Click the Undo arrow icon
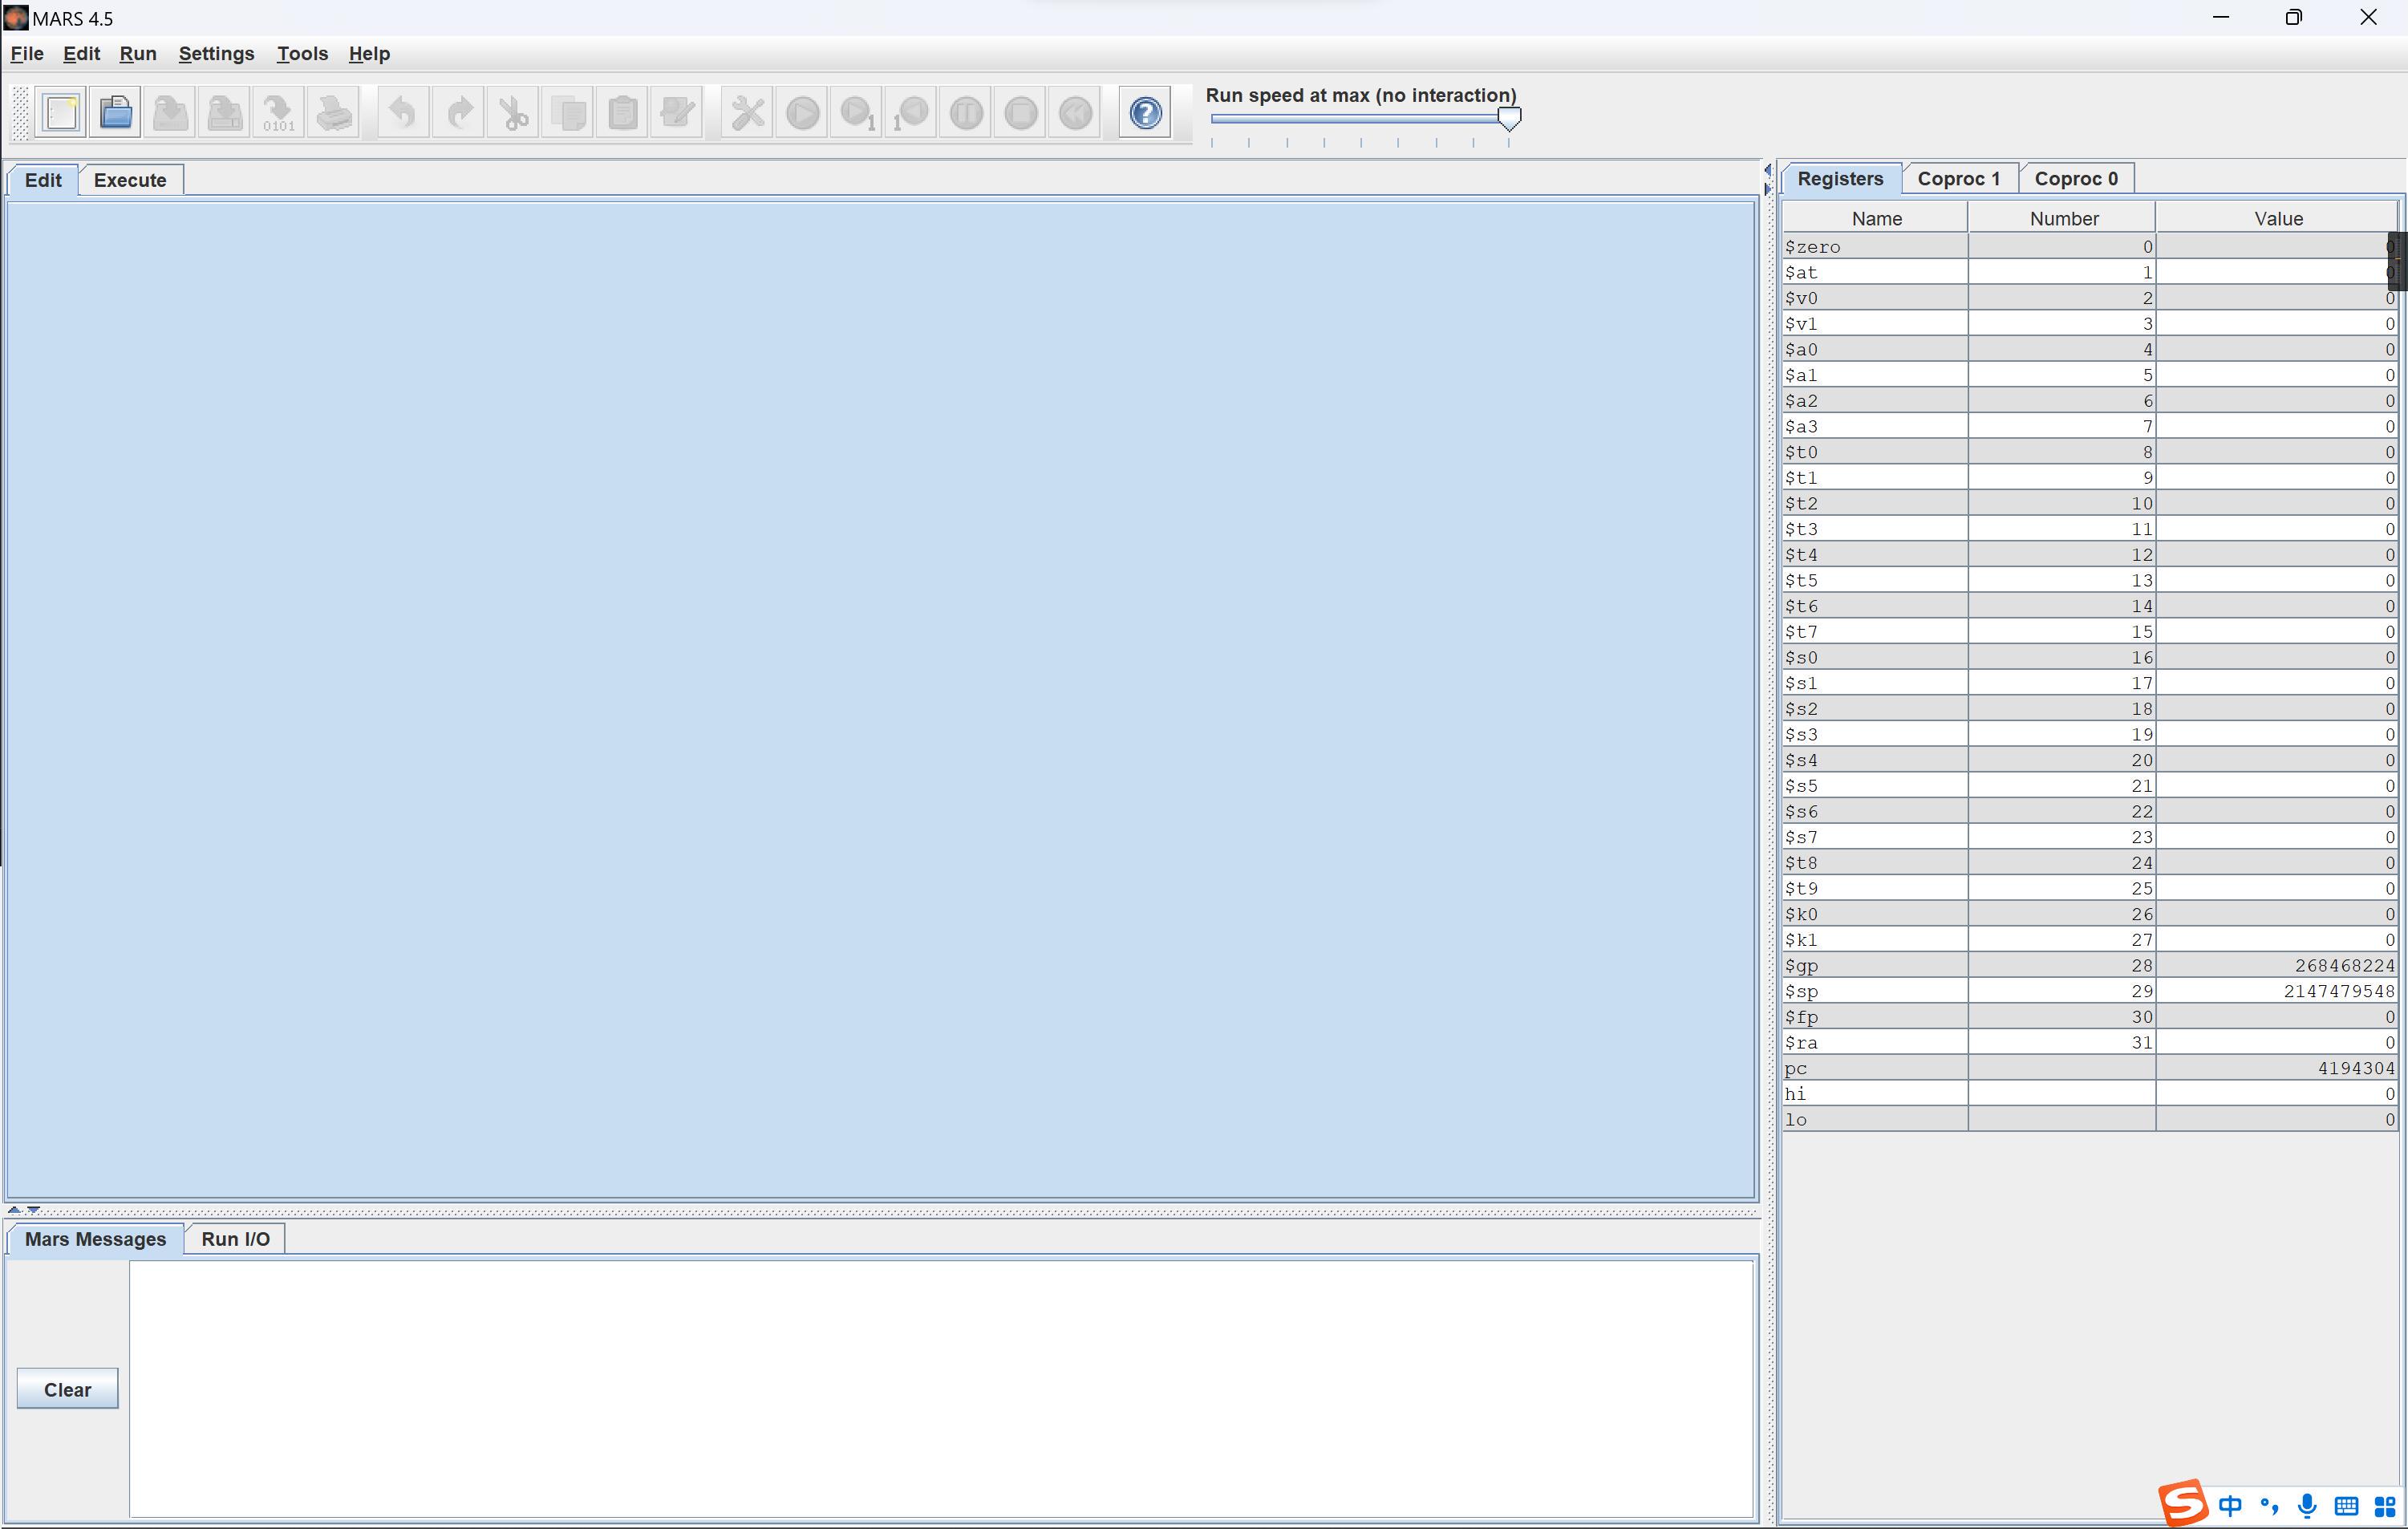 (402, 113)
